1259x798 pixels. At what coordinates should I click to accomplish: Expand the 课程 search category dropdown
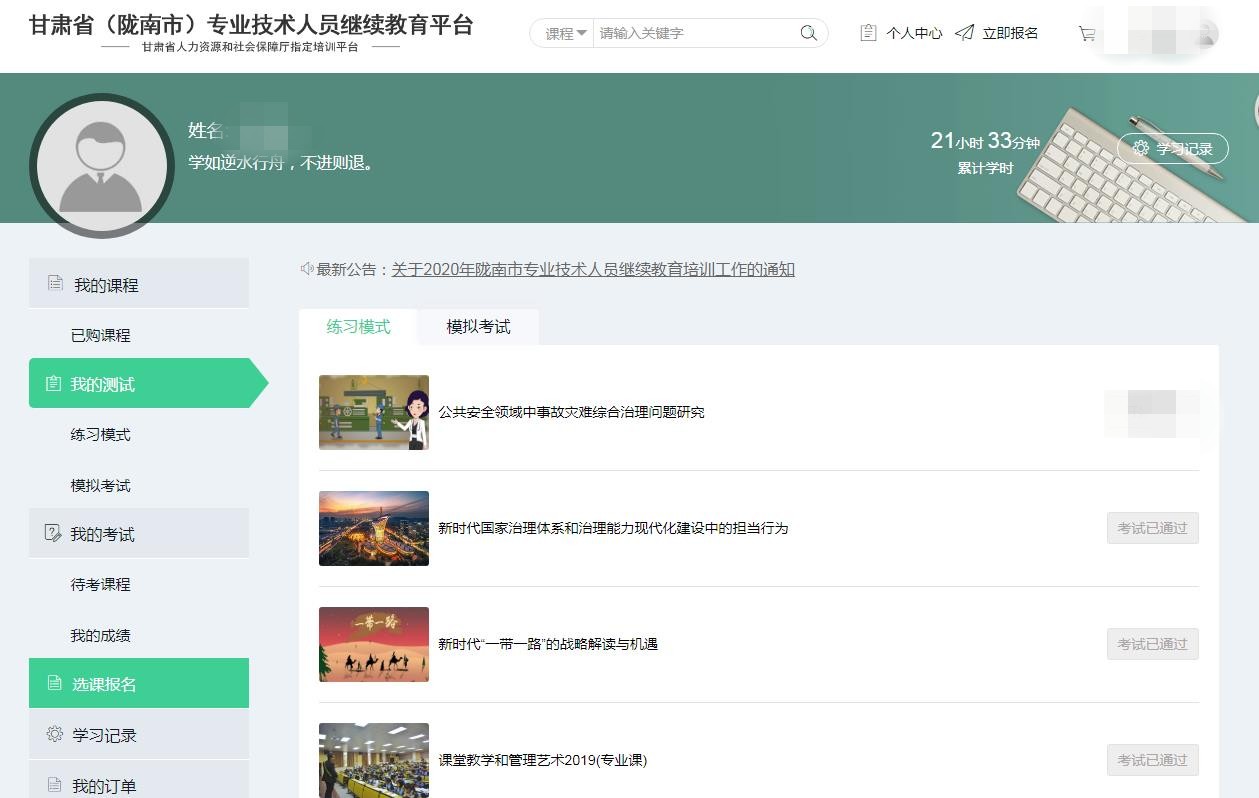coord(565,33)
